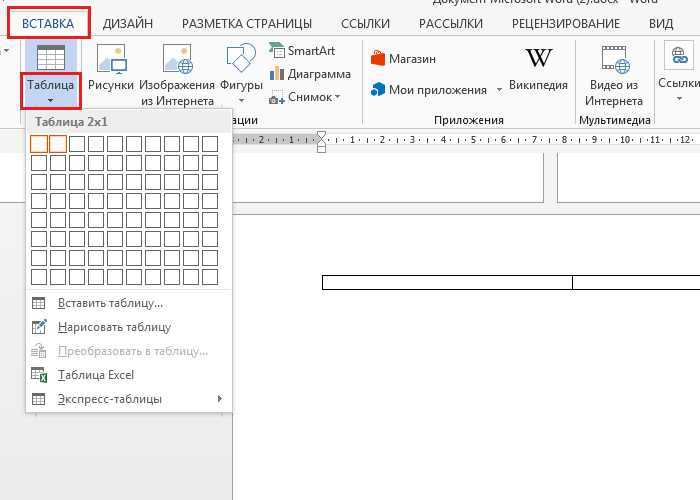The image size is (700, 500).
Task: Go to the Ссылки ribbon tab
Action: tap(365, 23)
